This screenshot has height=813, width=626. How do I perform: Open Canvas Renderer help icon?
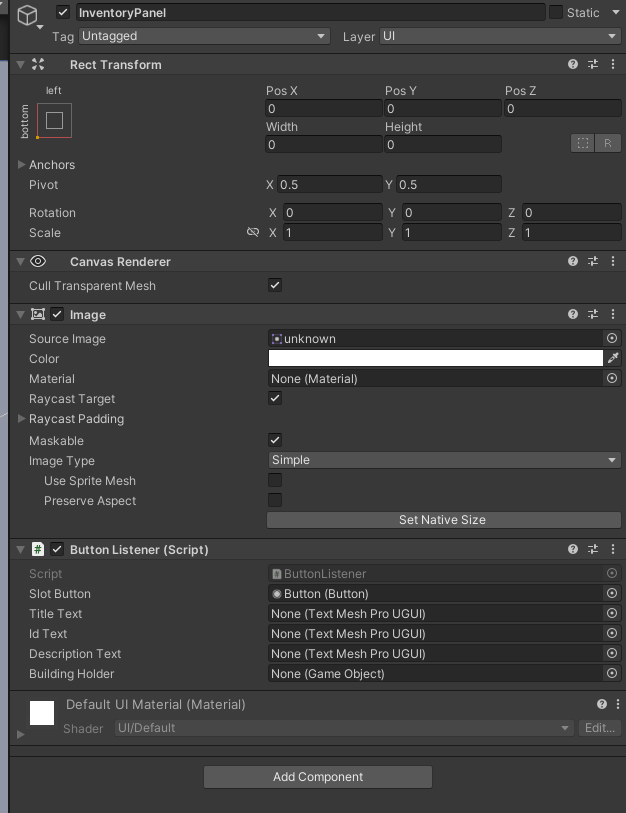click(x=573, y=261)
